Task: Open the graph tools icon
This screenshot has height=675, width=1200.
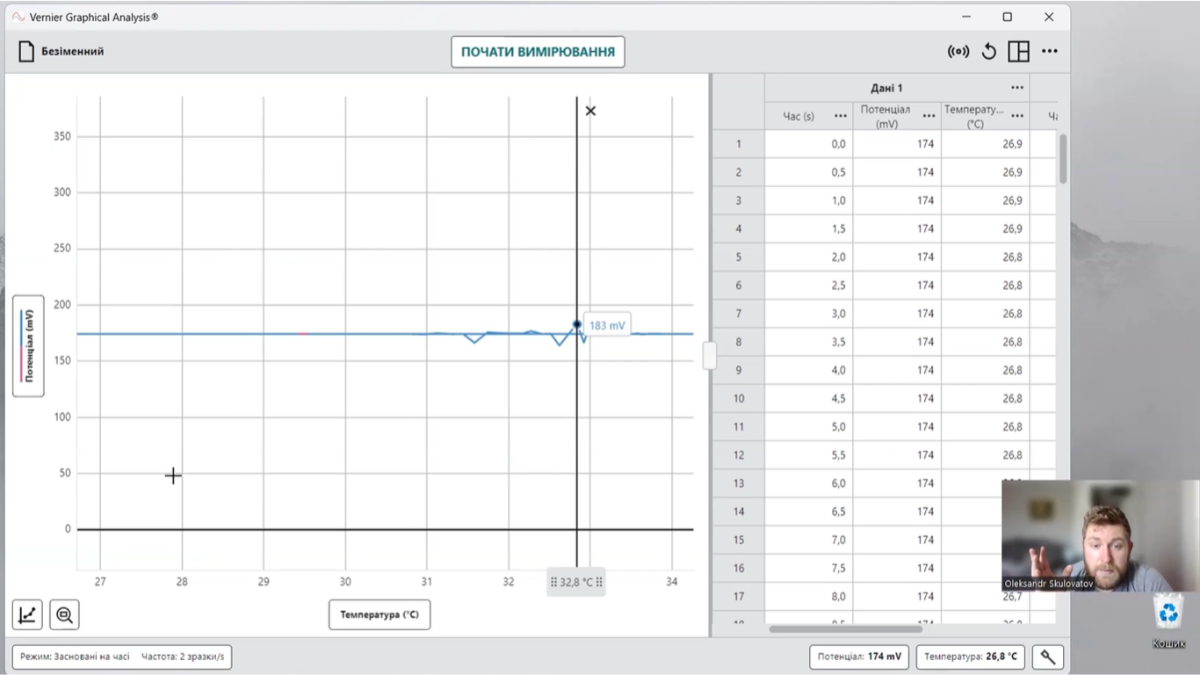Action: point(27,615)
